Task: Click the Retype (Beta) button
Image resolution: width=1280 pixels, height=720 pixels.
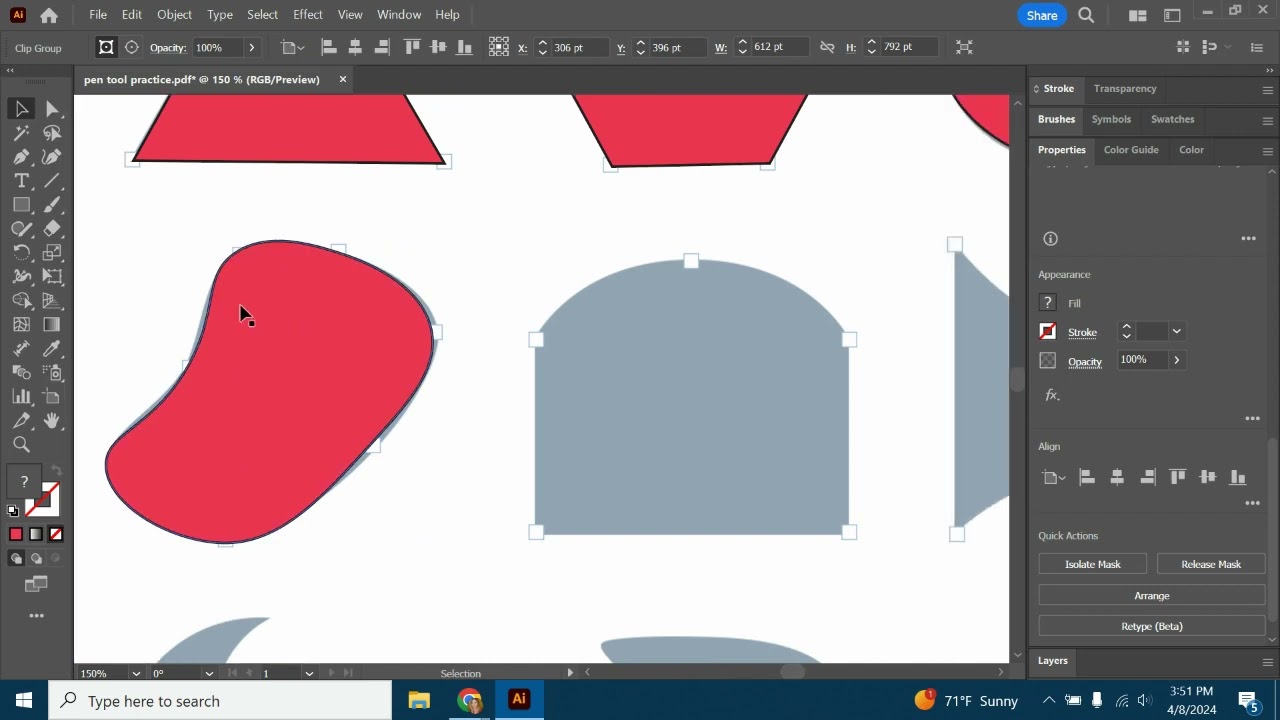Action: [1152, 627]
